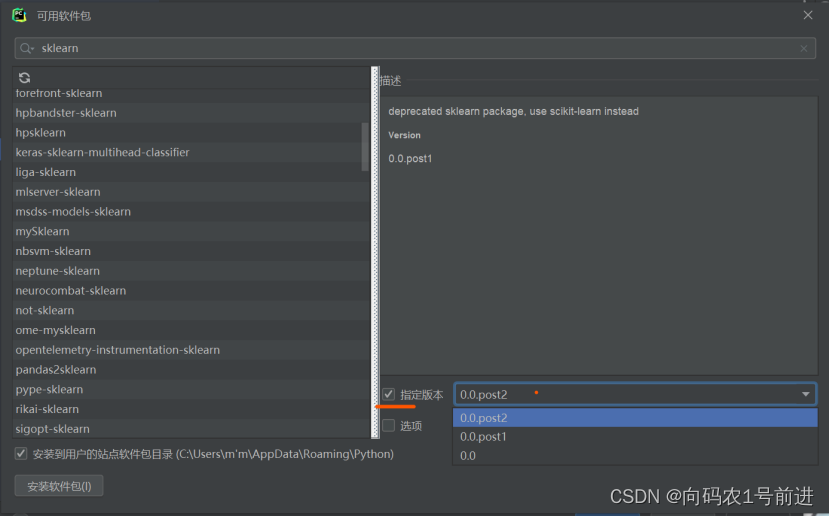This screenshot has height=516, width=830.
Task: Select pandas2sklearn package
Action: pyautogui.click(x=191, y=369)
